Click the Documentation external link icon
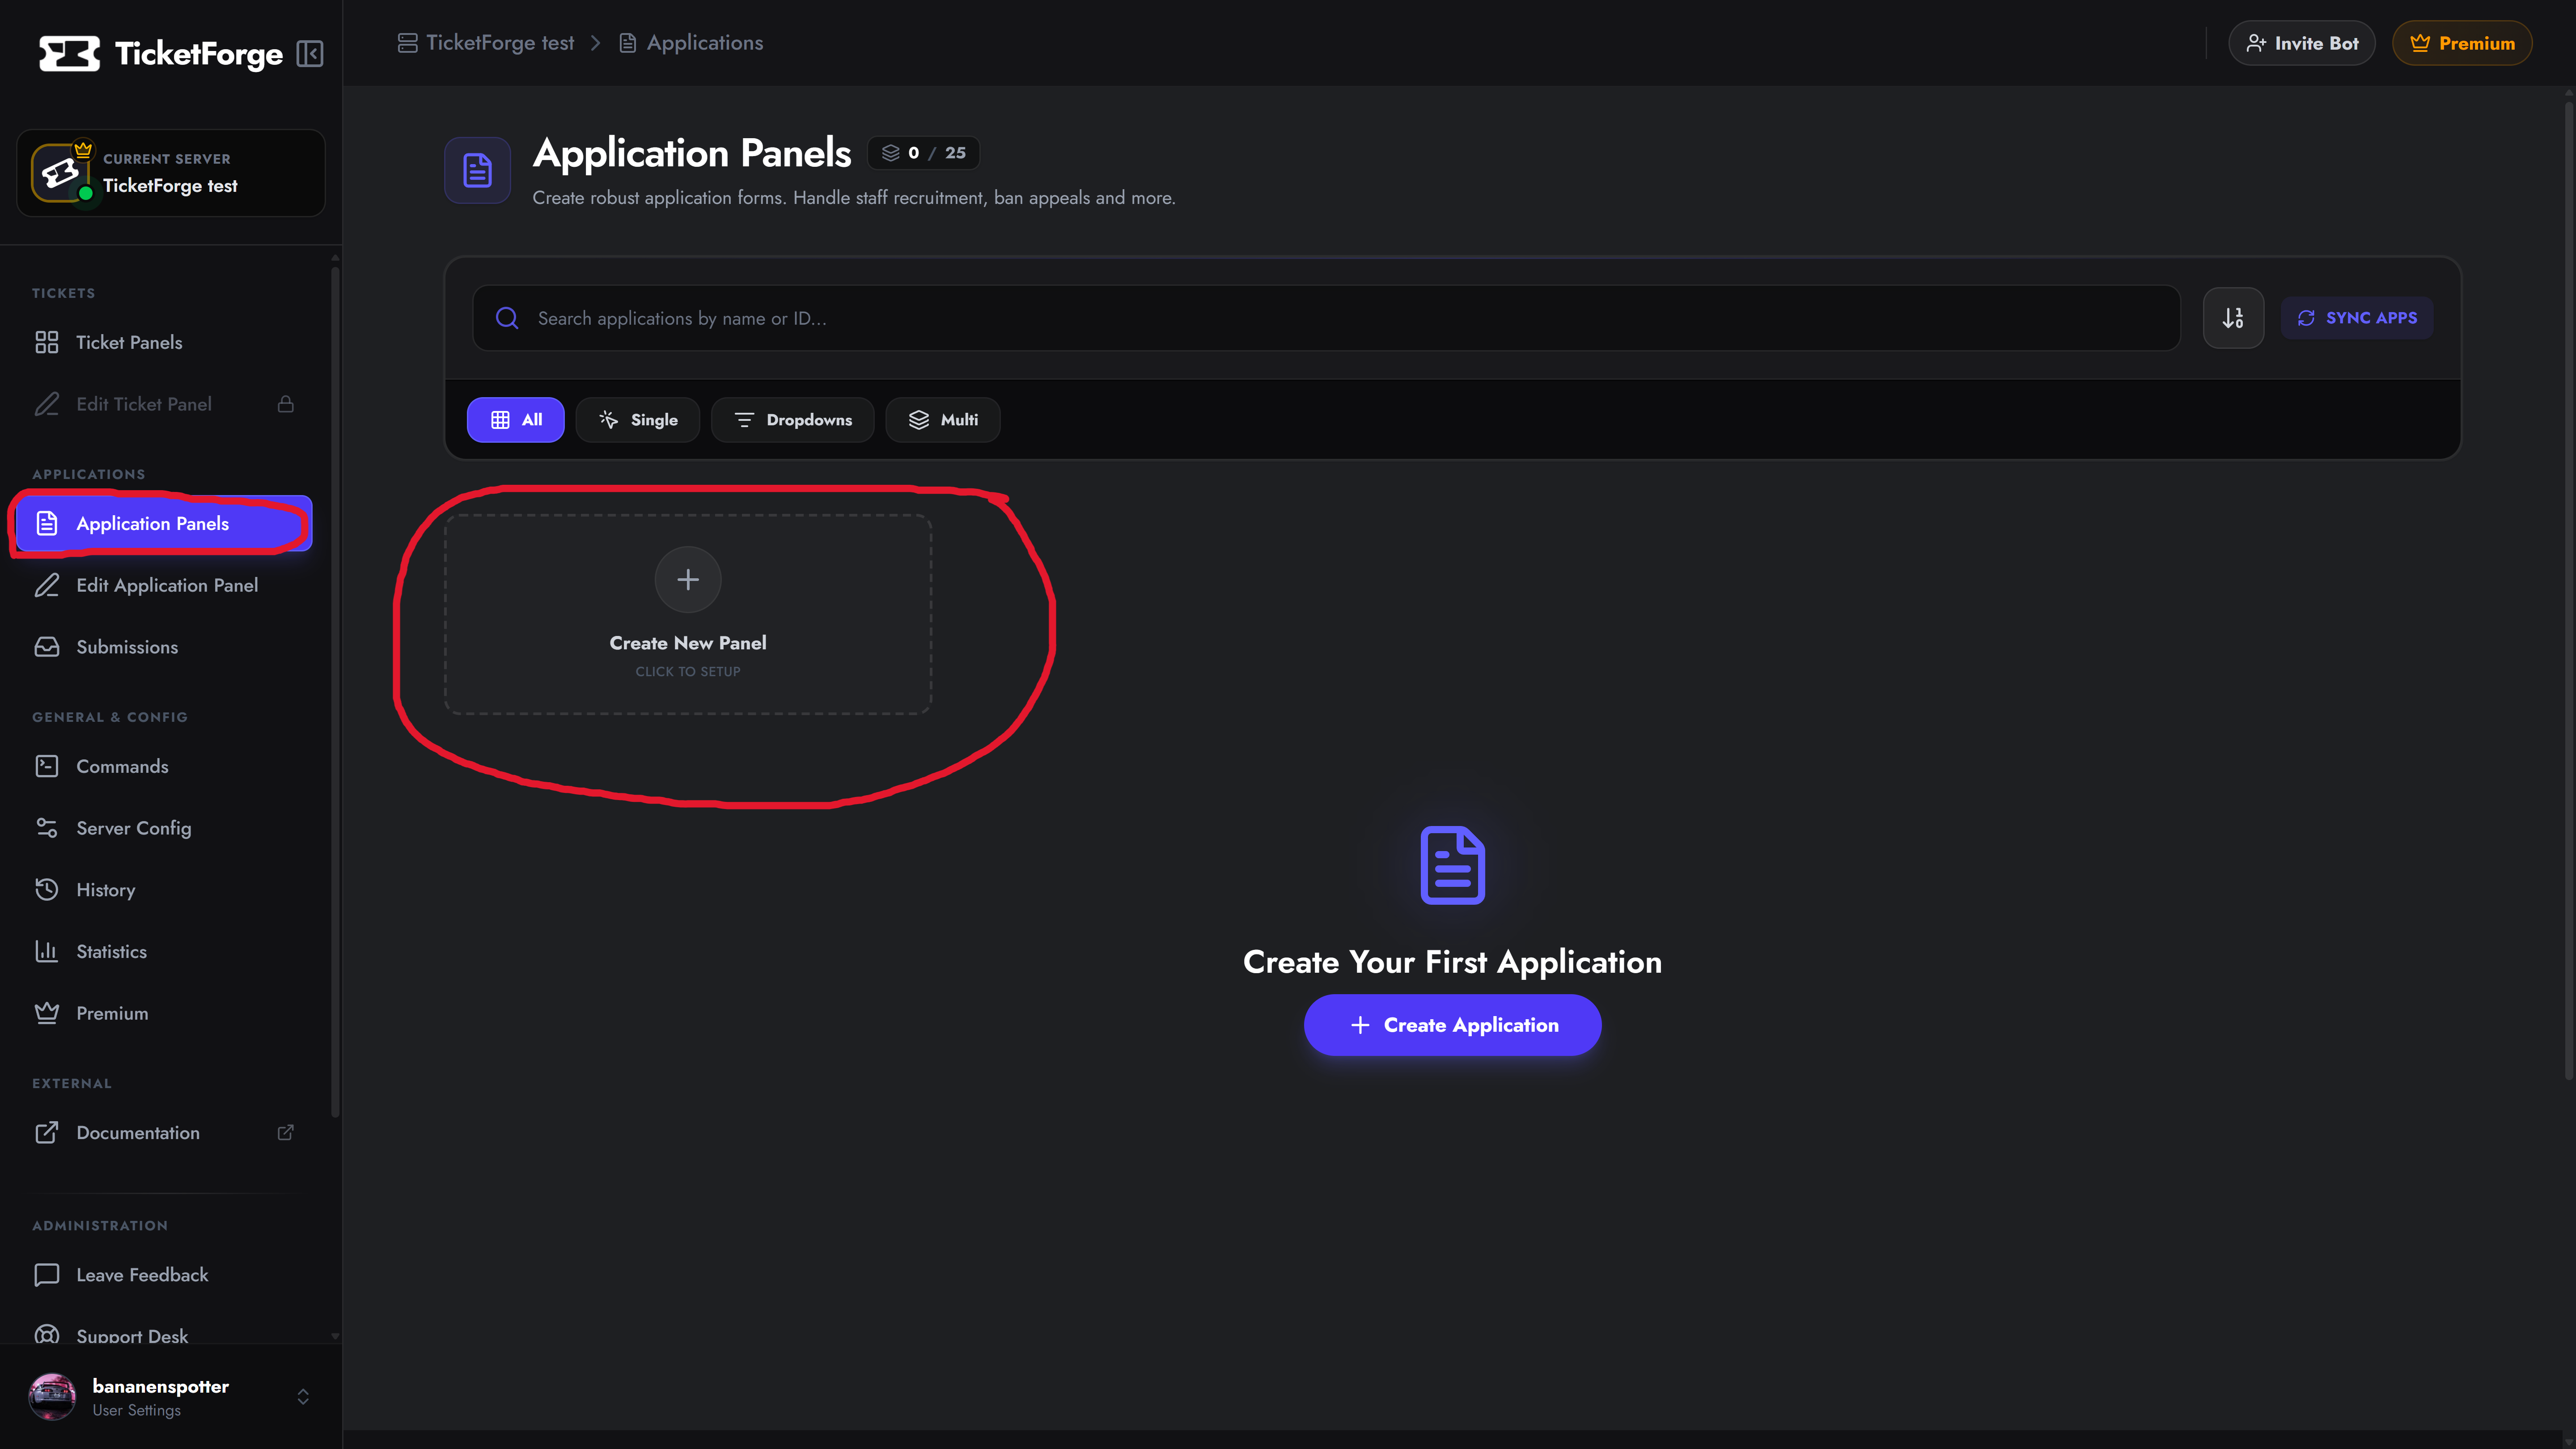Viewport: 2576px width, 1449px height. coord(285,1132)
